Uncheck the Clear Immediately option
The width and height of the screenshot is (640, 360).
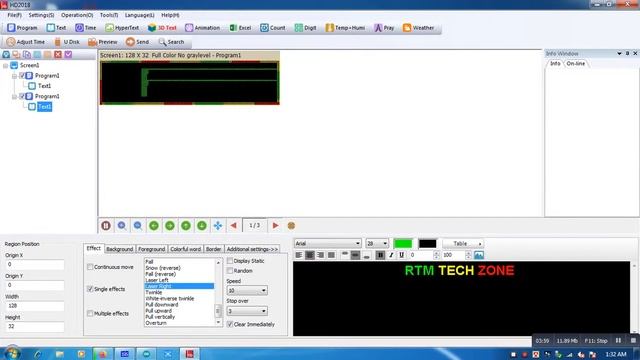(230, 324)
